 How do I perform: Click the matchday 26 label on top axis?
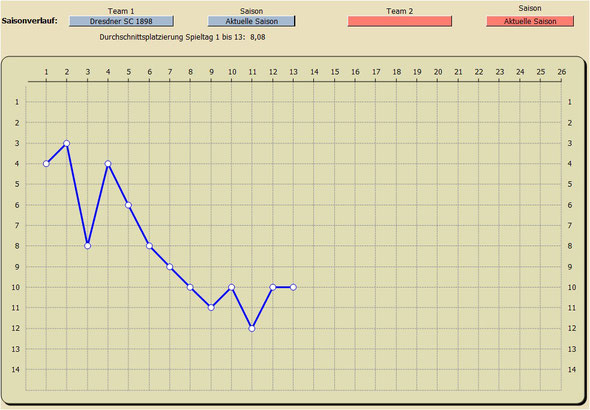point(561,72)
